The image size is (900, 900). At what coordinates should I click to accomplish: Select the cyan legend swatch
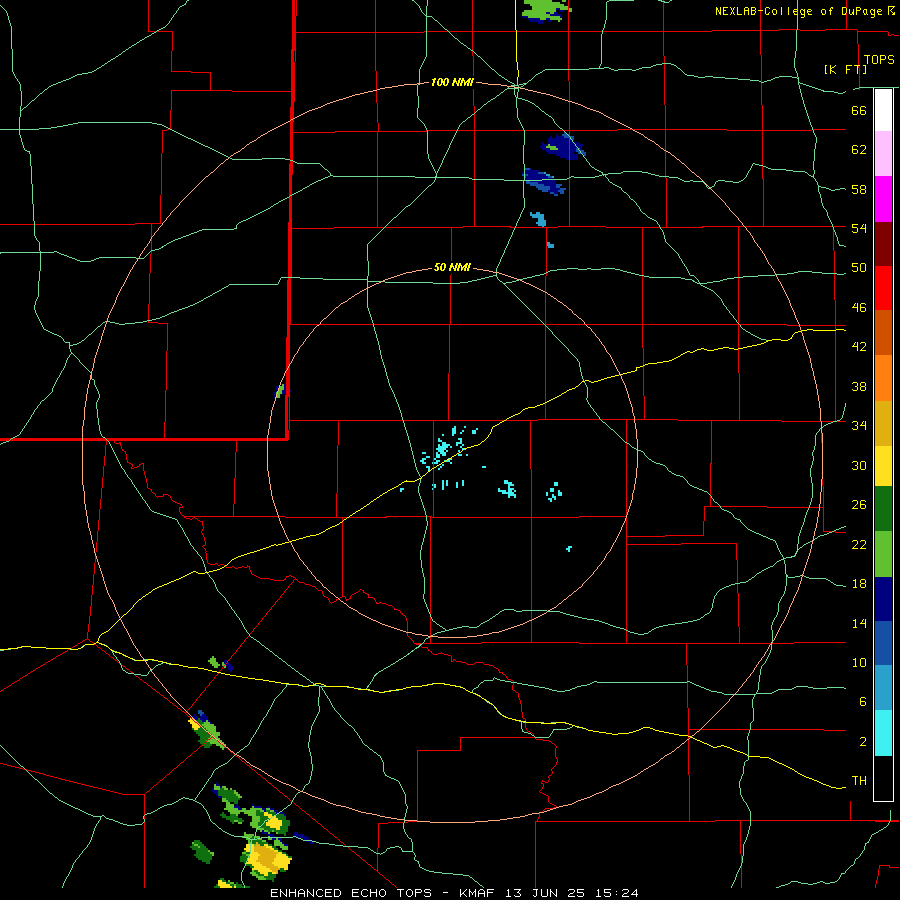coord(883,734)
